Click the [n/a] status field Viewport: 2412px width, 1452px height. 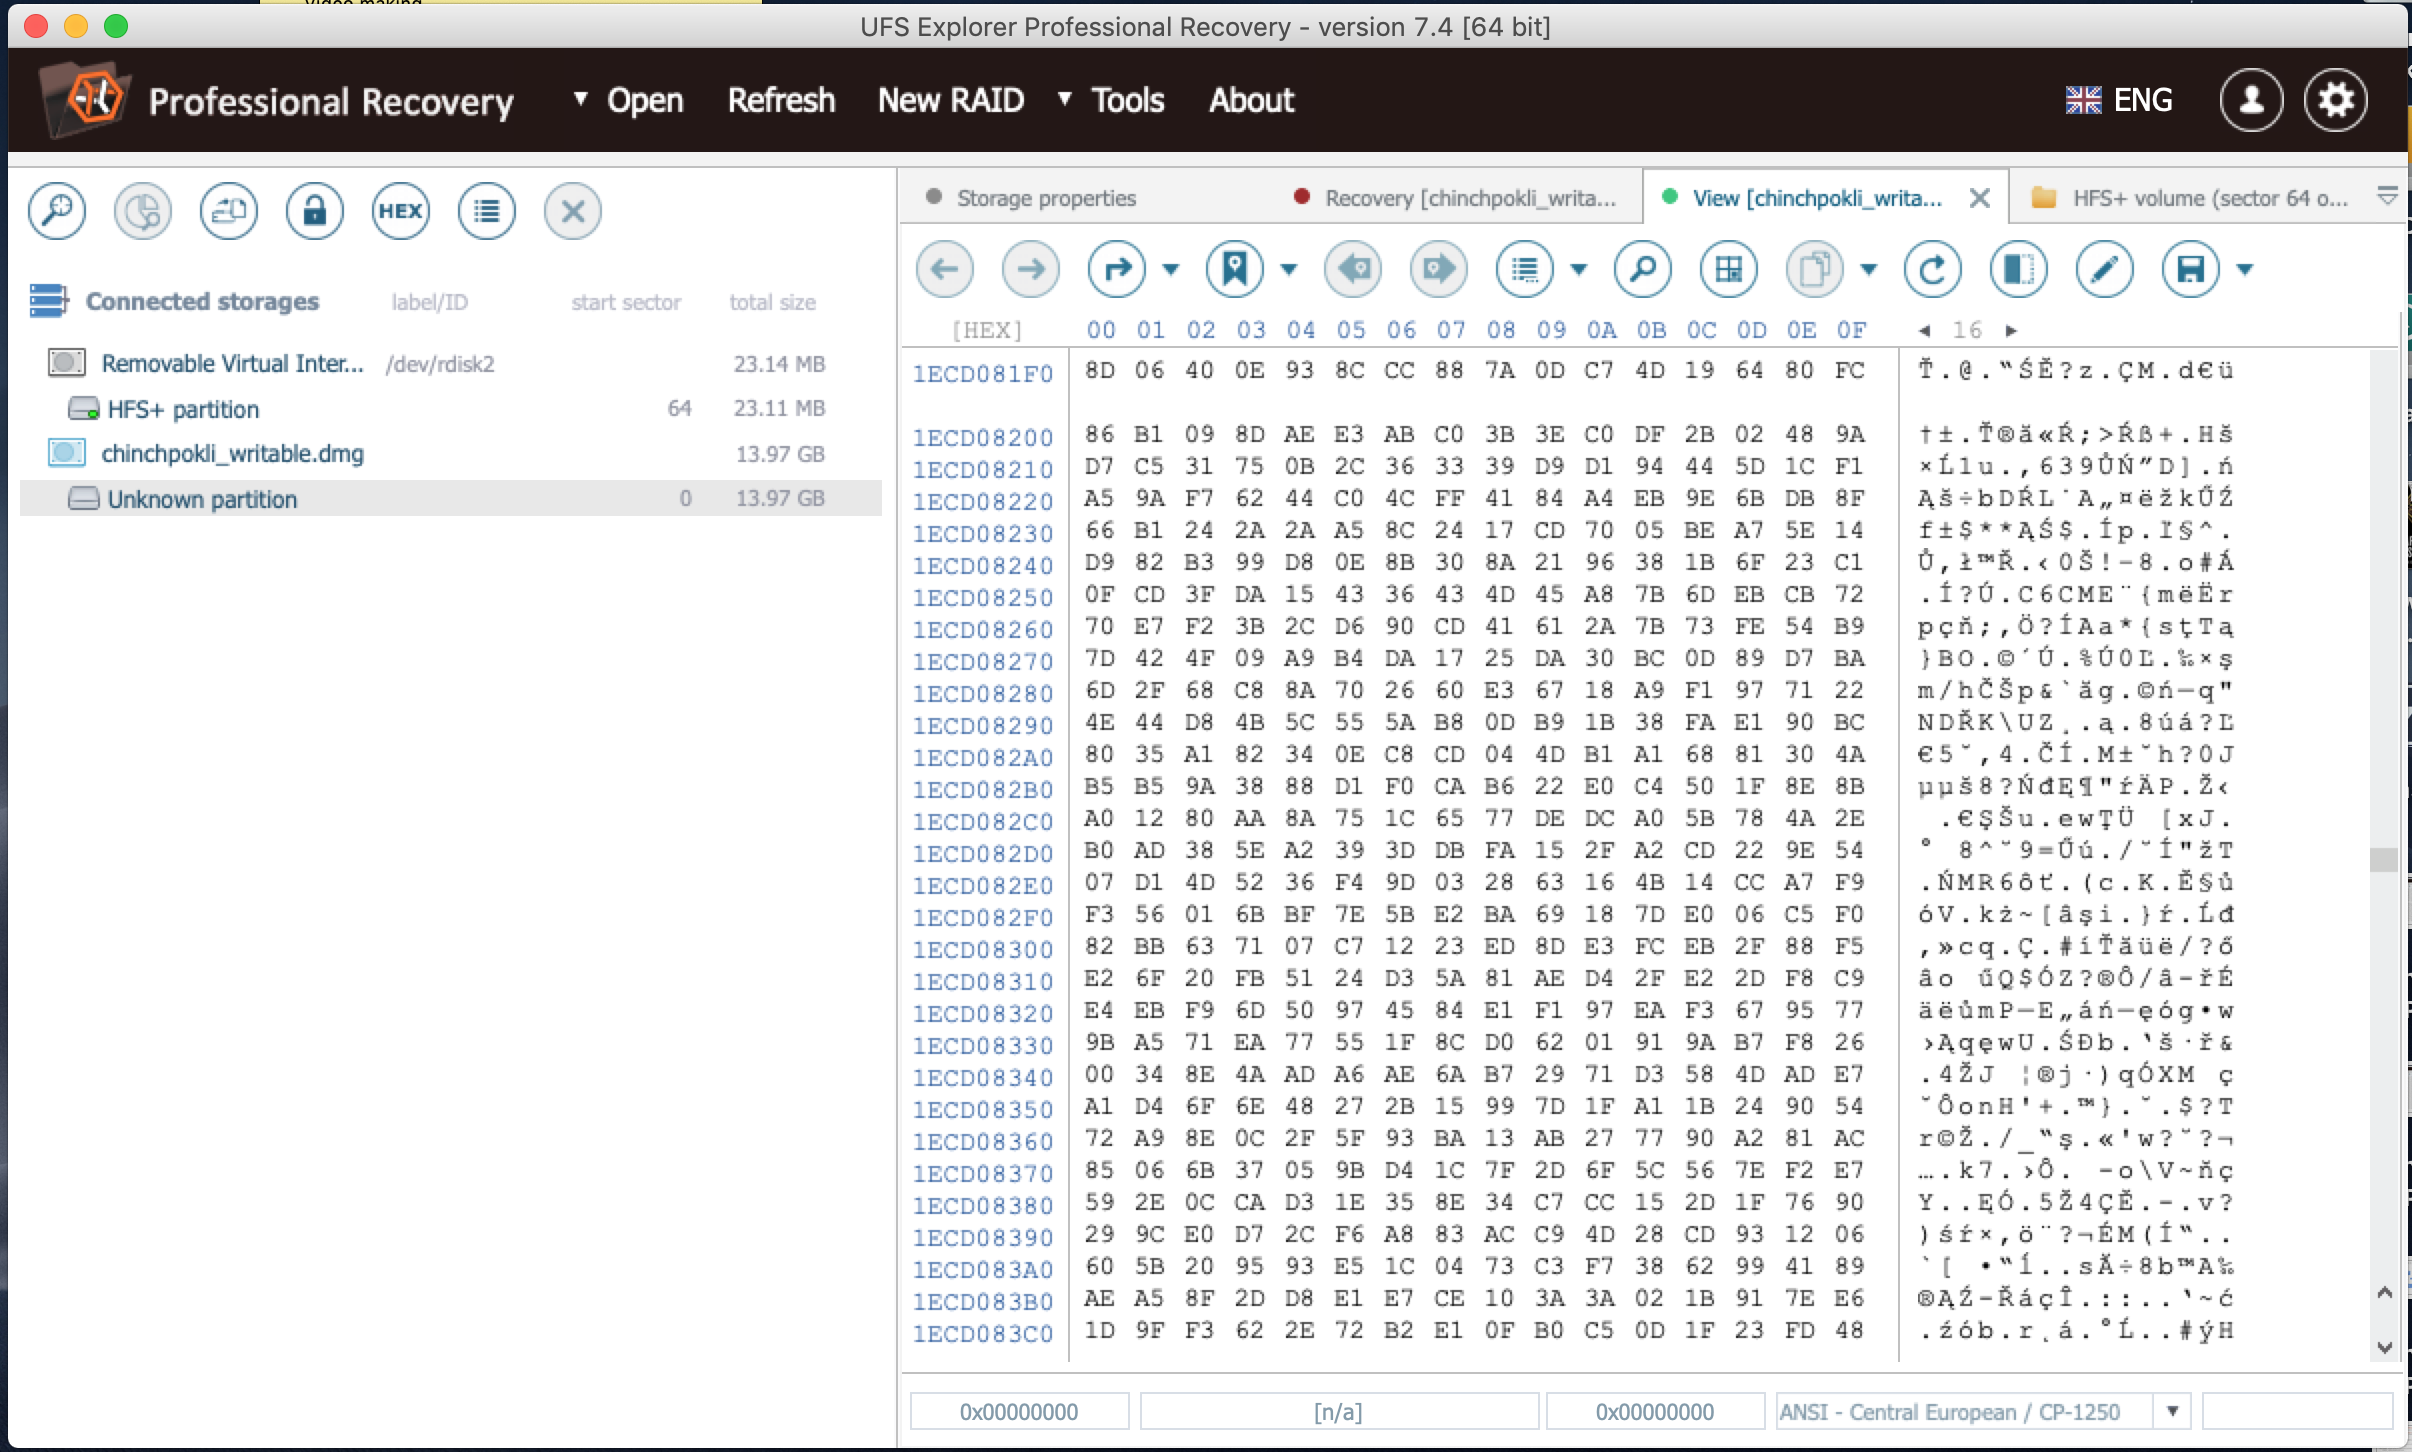click(x=1338, y=1411)
